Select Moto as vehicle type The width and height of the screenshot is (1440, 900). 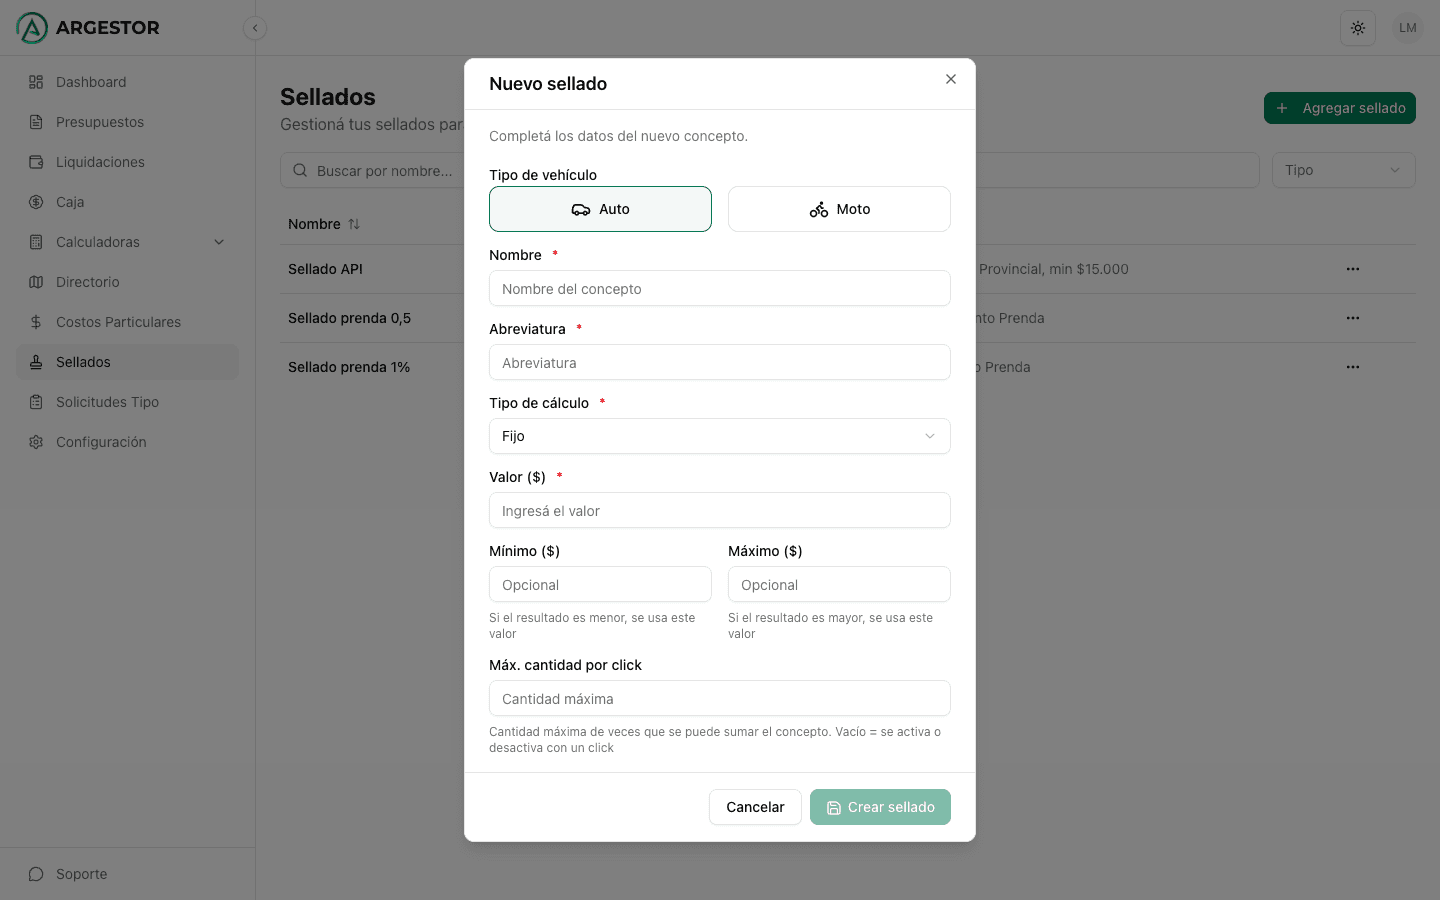839,209
